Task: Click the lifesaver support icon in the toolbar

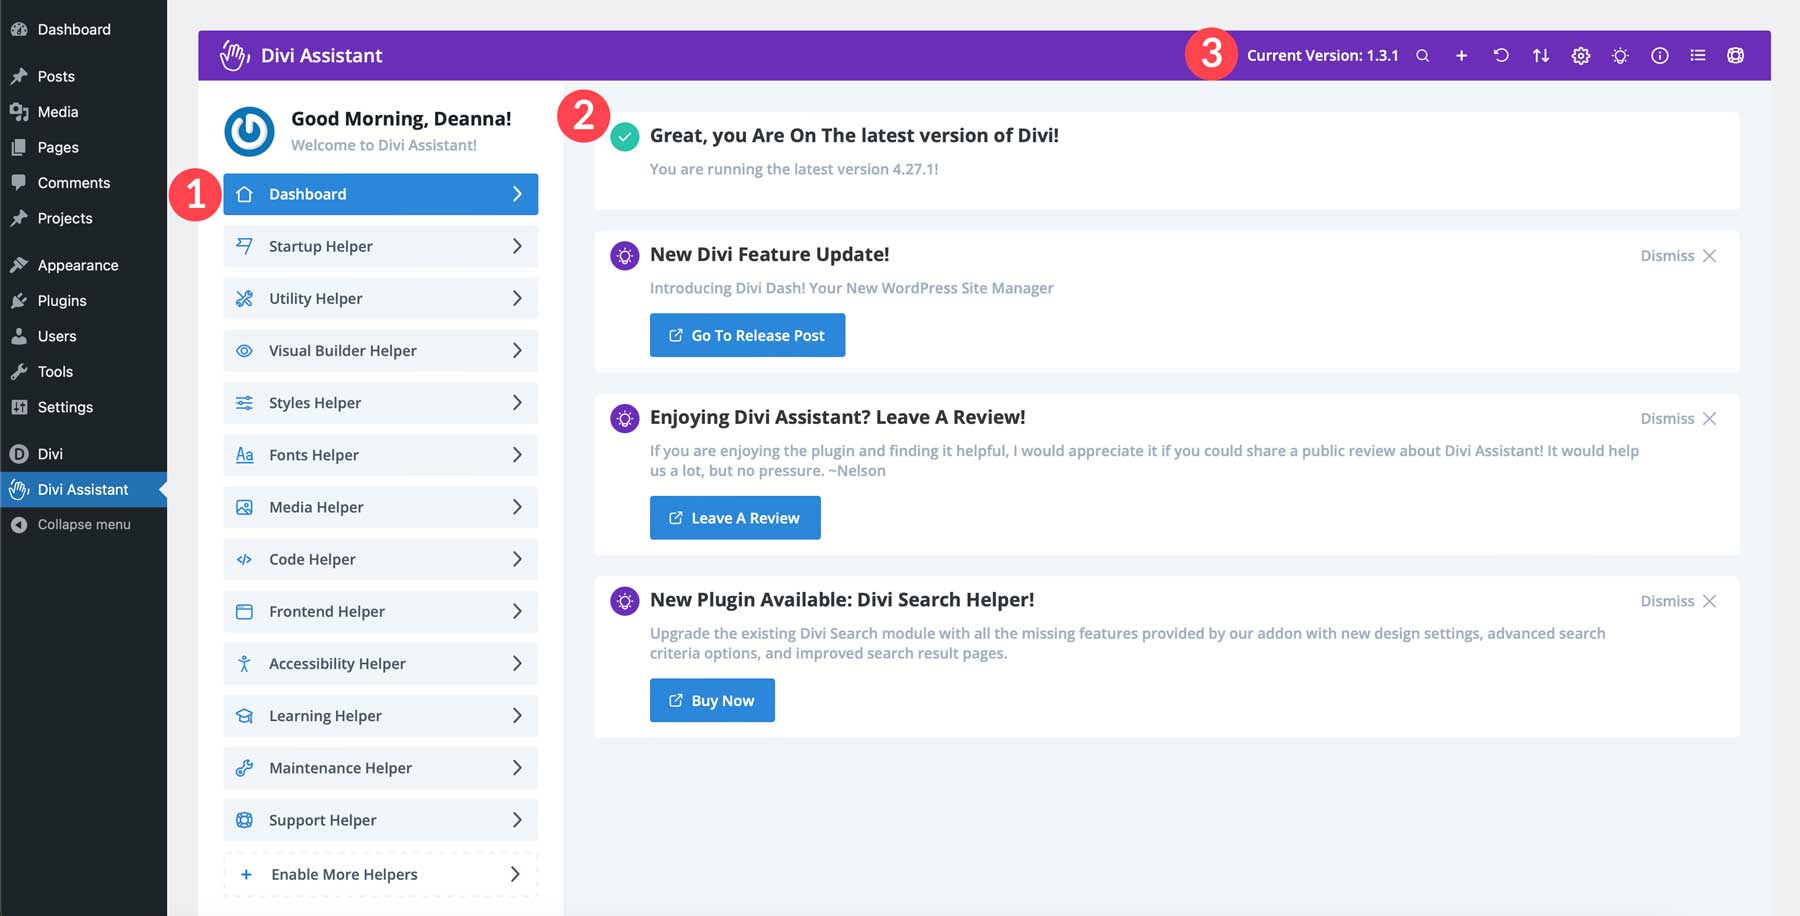Action: pyautogui.click(x=1735, y=55)
